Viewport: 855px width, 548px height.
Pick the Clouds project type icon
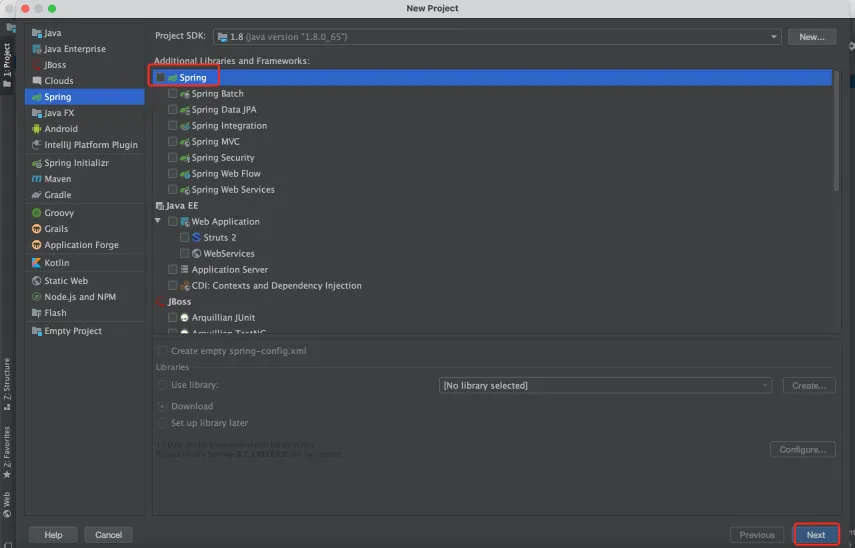(37, 81)
